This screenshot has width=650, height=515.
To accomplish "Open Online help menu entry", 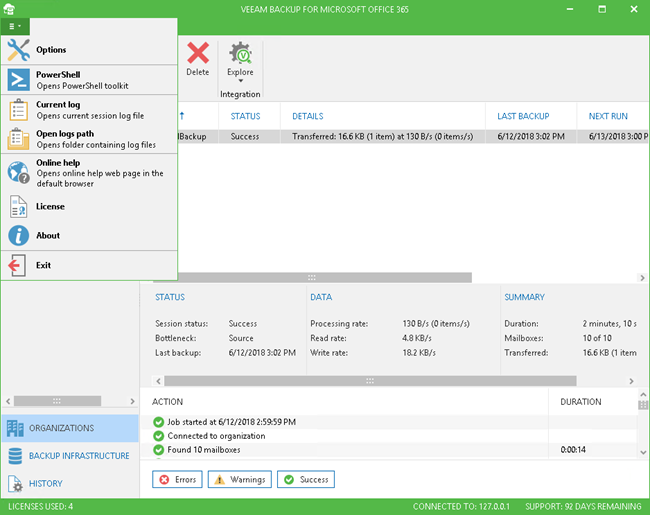I will pyautogui.click(x=89, y=172).
